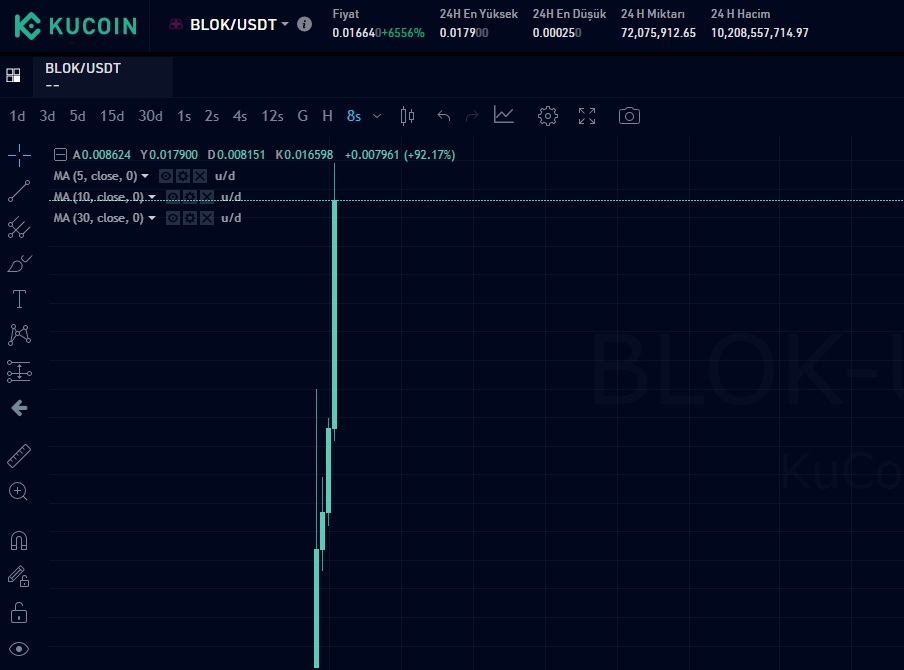
Task: Hide the MA 30 indicator
Action: pyautogui.click(x=172, y=218)
